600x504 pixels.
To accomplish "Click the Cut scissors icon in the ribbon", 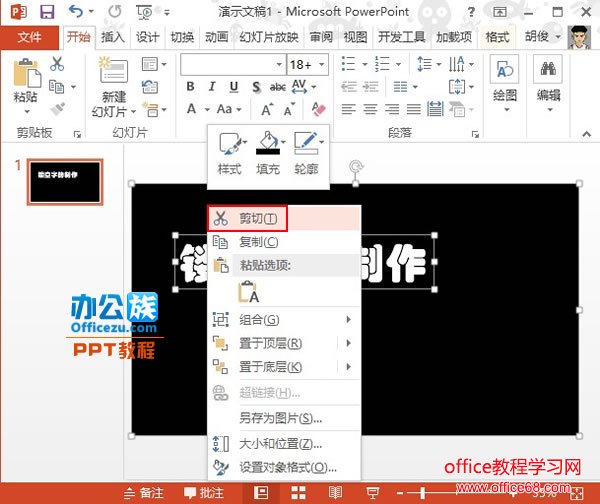I will tap(57, 64).
